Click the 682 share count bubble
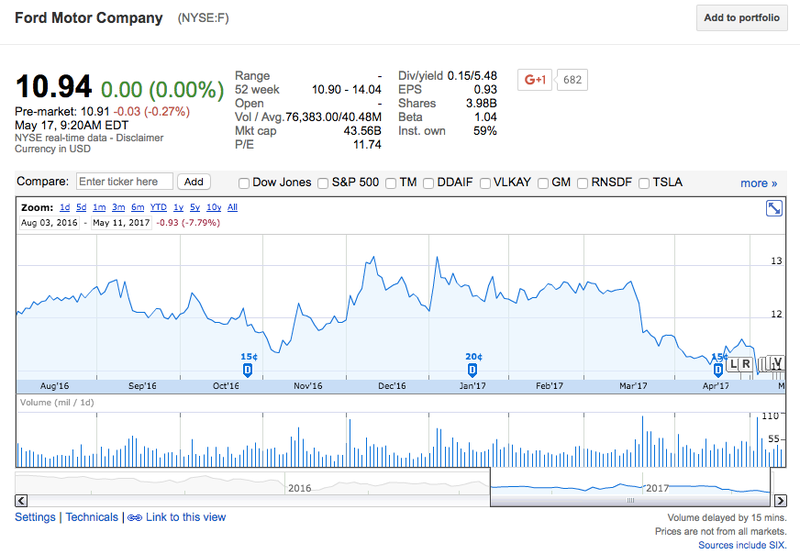This screenshot has width=800, height=554. pyautogui.click(x=572, y=80)
